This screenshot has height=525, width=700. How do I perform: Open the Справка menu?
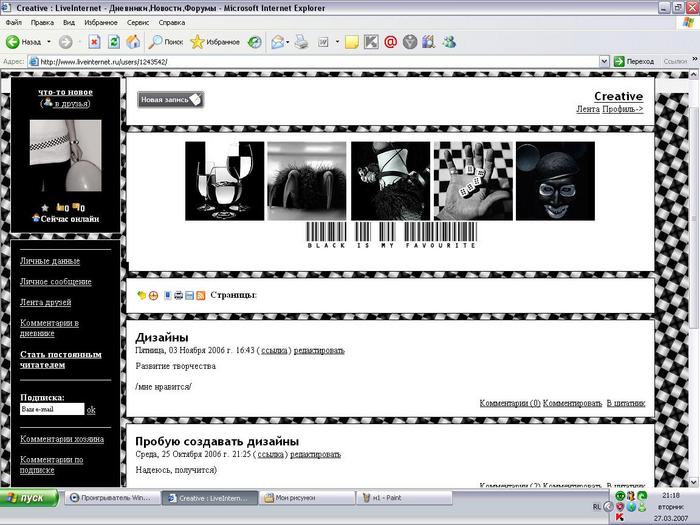[171, 22]
